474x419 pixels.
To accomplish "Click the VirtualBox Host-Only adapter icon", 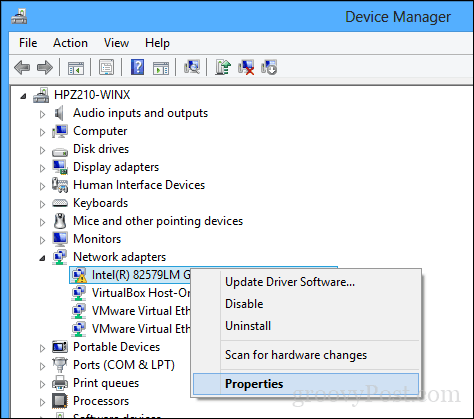I will click(x=79, y=293).
